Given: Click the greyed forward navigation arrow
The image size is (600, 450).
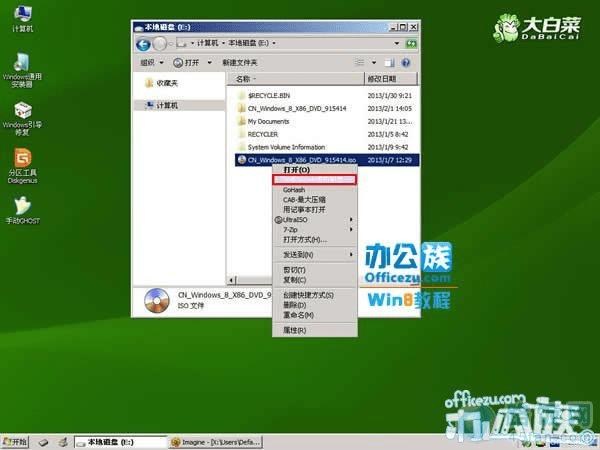Looking at the screenshot, I should (x=160, y=44).
